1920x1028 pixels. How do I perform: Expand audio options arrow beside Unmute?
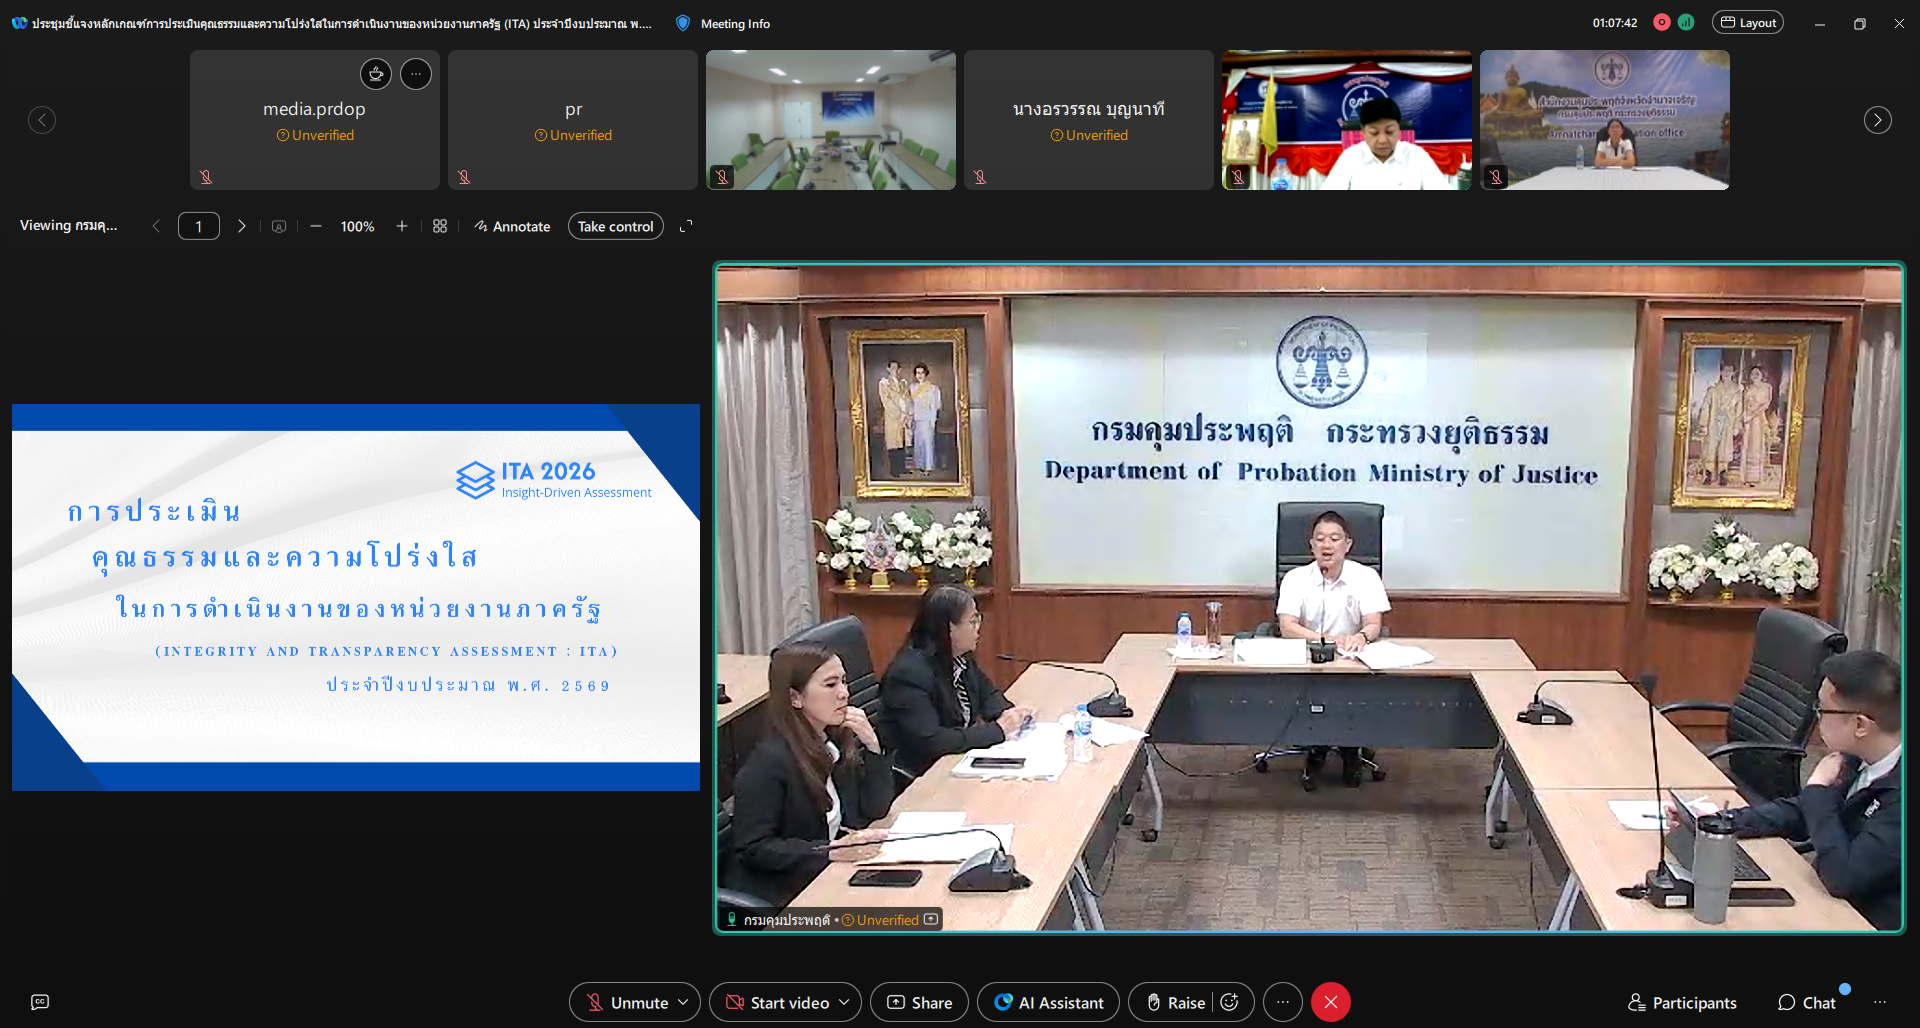coord(684,1002)
